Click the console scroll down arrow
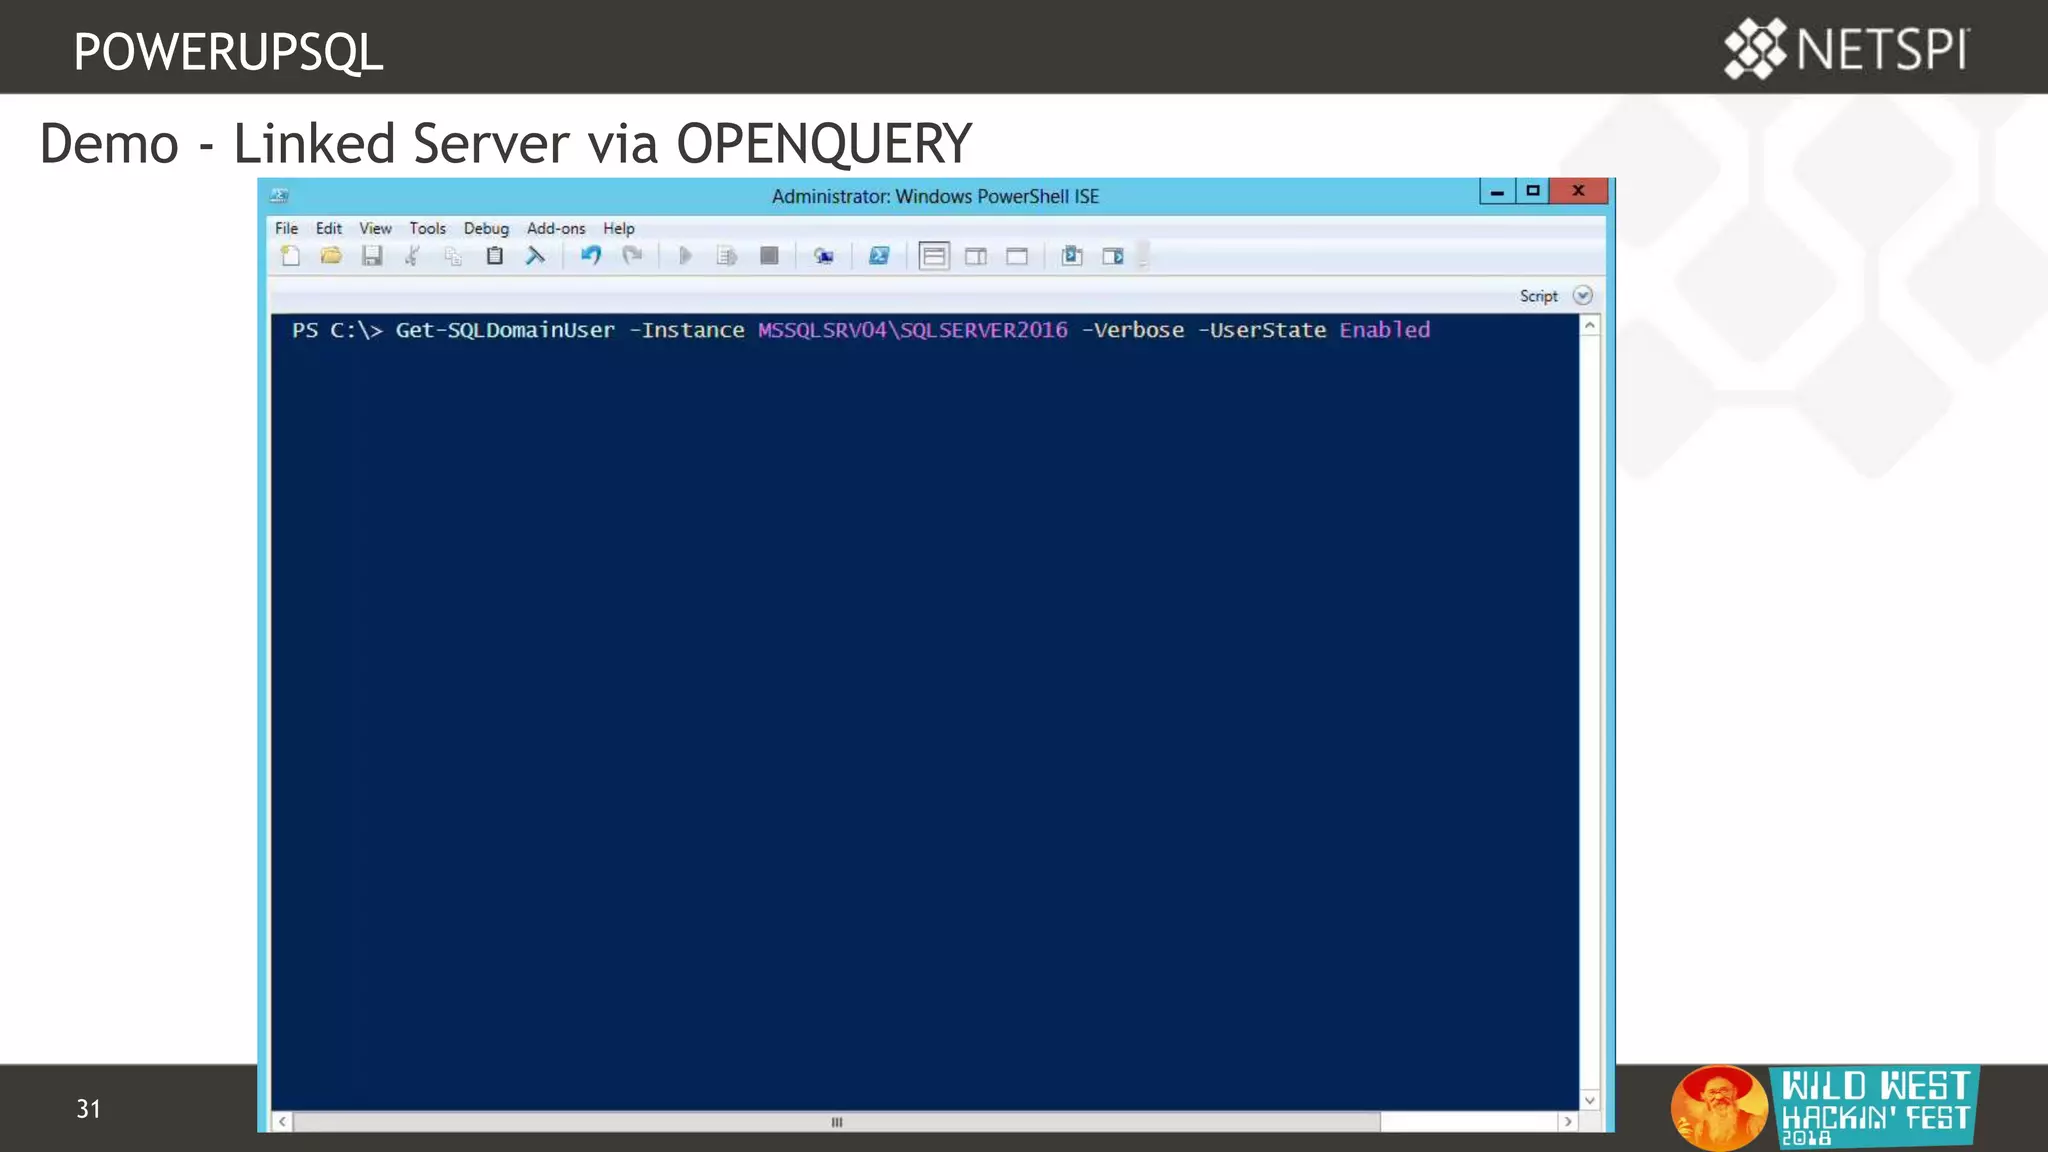This screenshot has width=2048, height=1152. click(x=1590, y=1100)
